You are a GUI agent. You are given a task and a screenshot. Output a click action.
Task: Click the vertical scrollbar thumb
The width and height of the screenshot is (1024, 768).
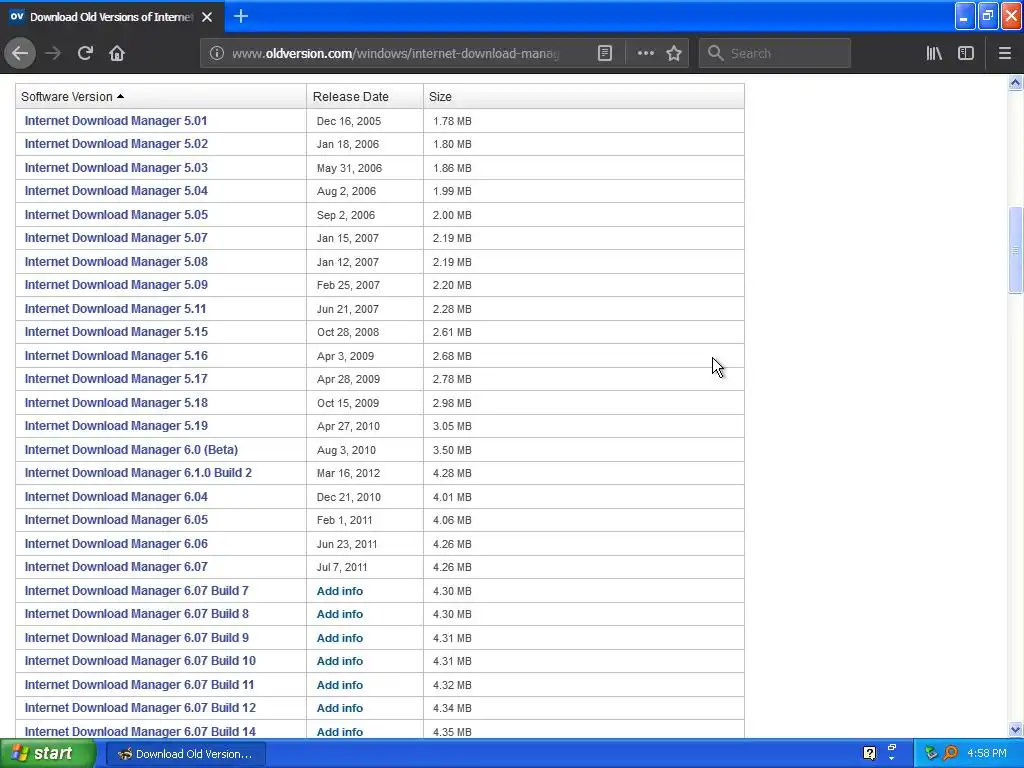tap(1015, 250)
